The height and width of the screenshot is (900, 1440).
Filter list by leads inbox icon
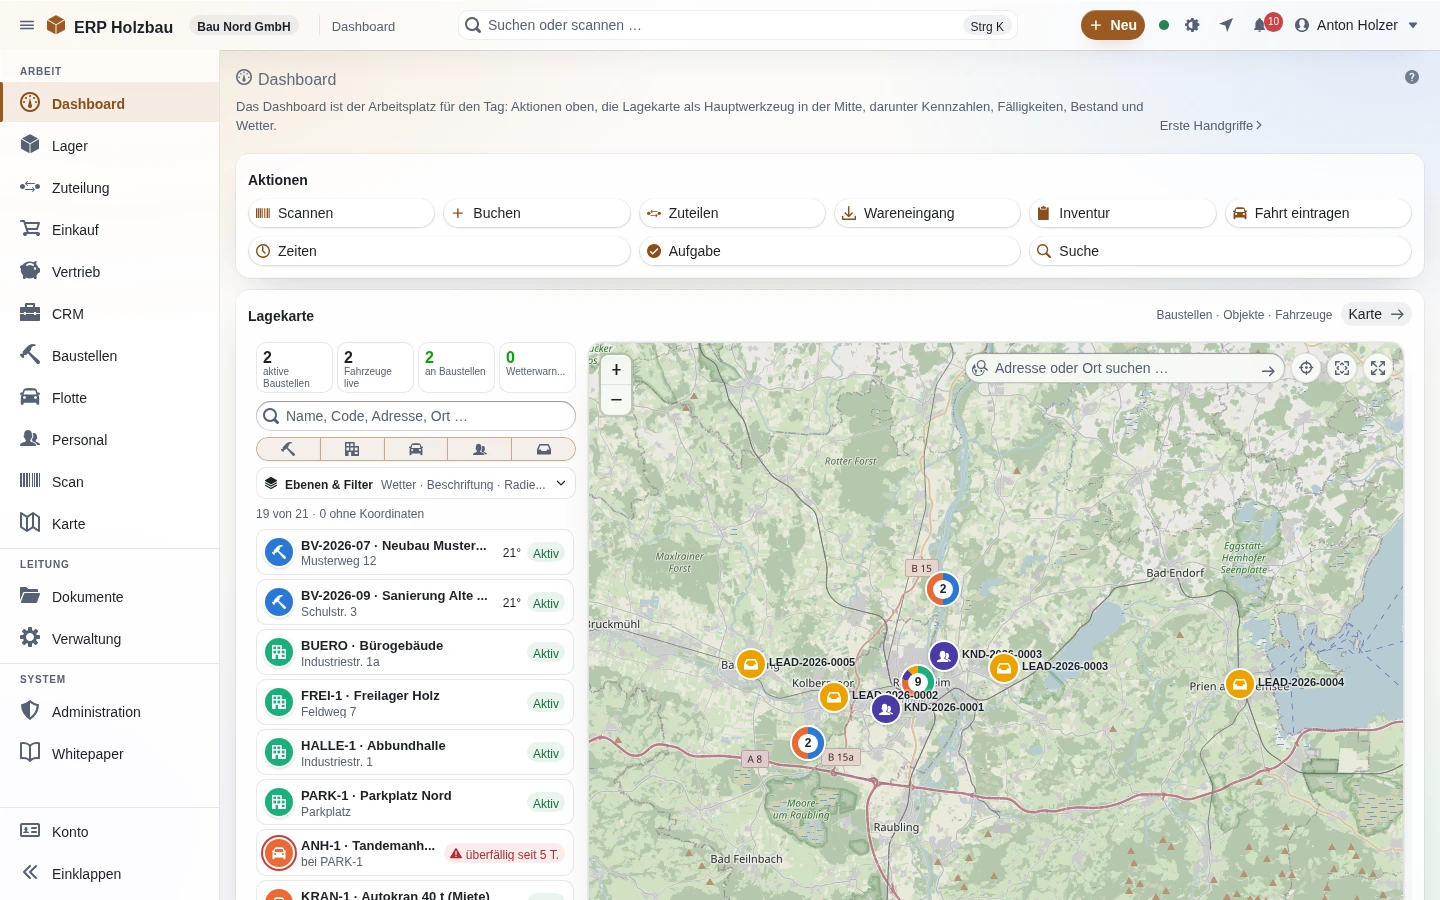pyautogui.click(x=543, y=449)
